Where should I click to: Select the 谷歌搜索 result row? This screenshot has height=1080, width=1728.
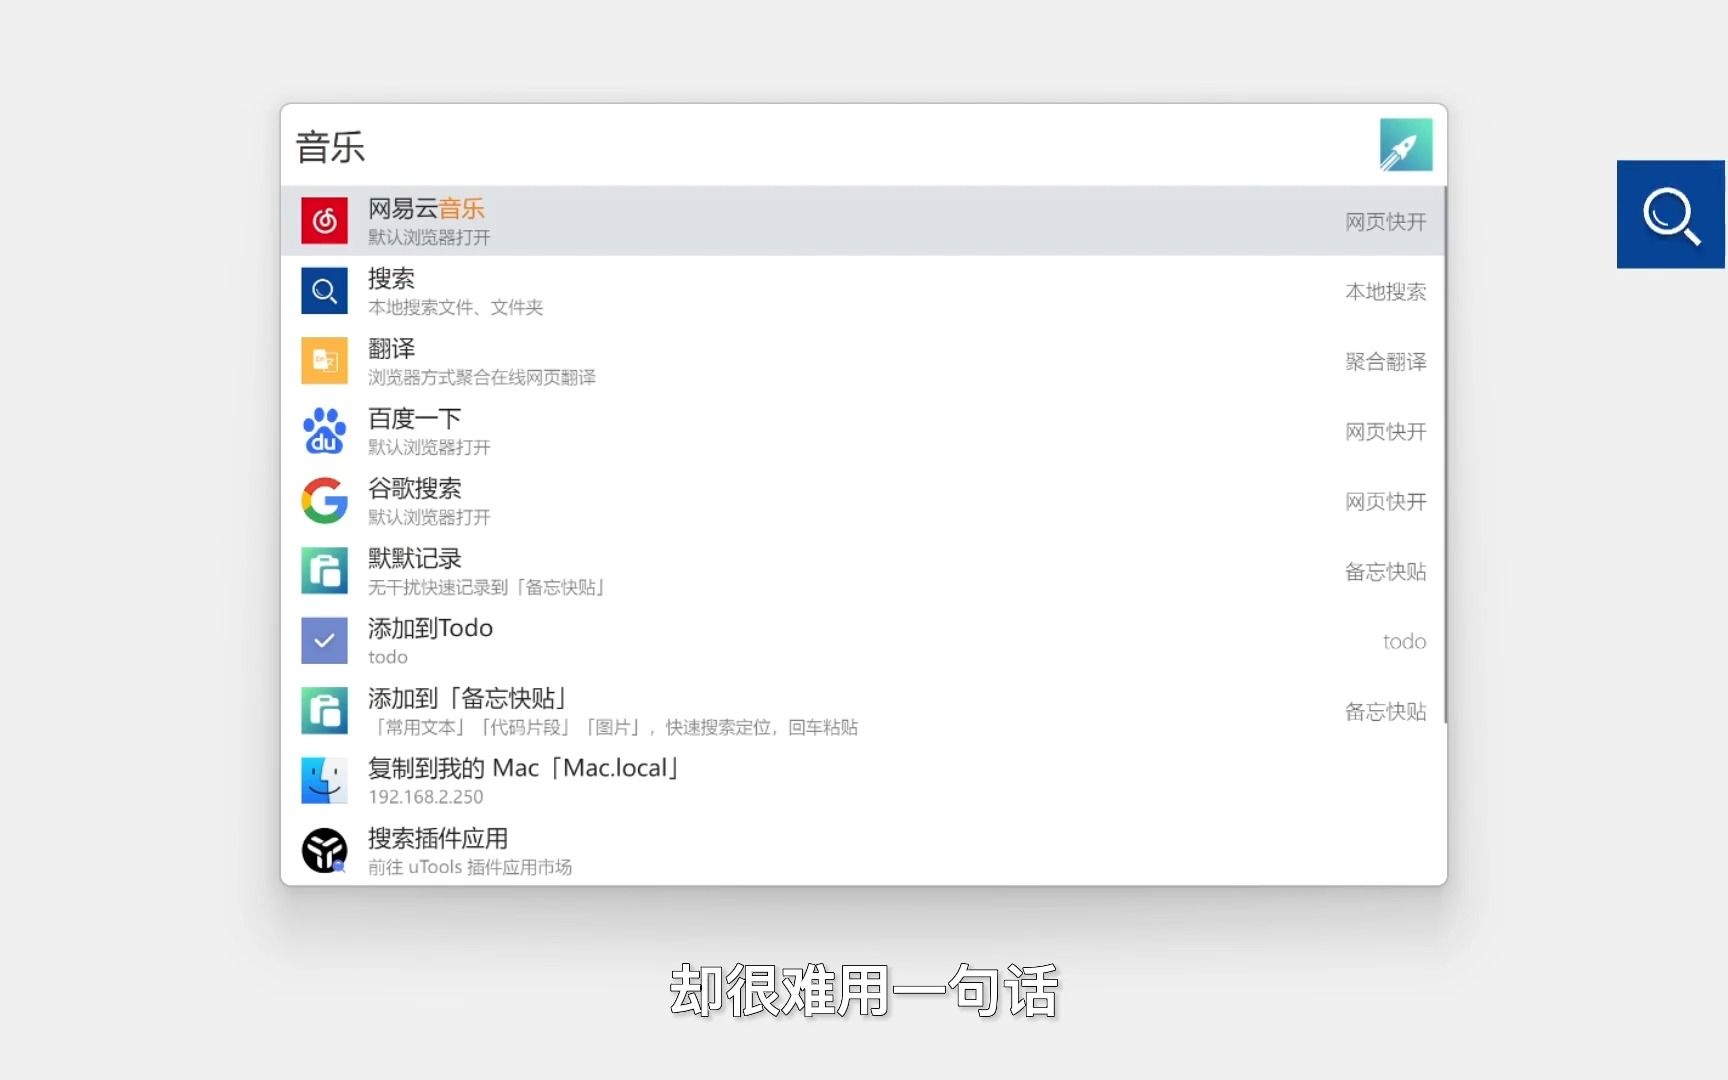pyautogui.click(x=700, y=500)
